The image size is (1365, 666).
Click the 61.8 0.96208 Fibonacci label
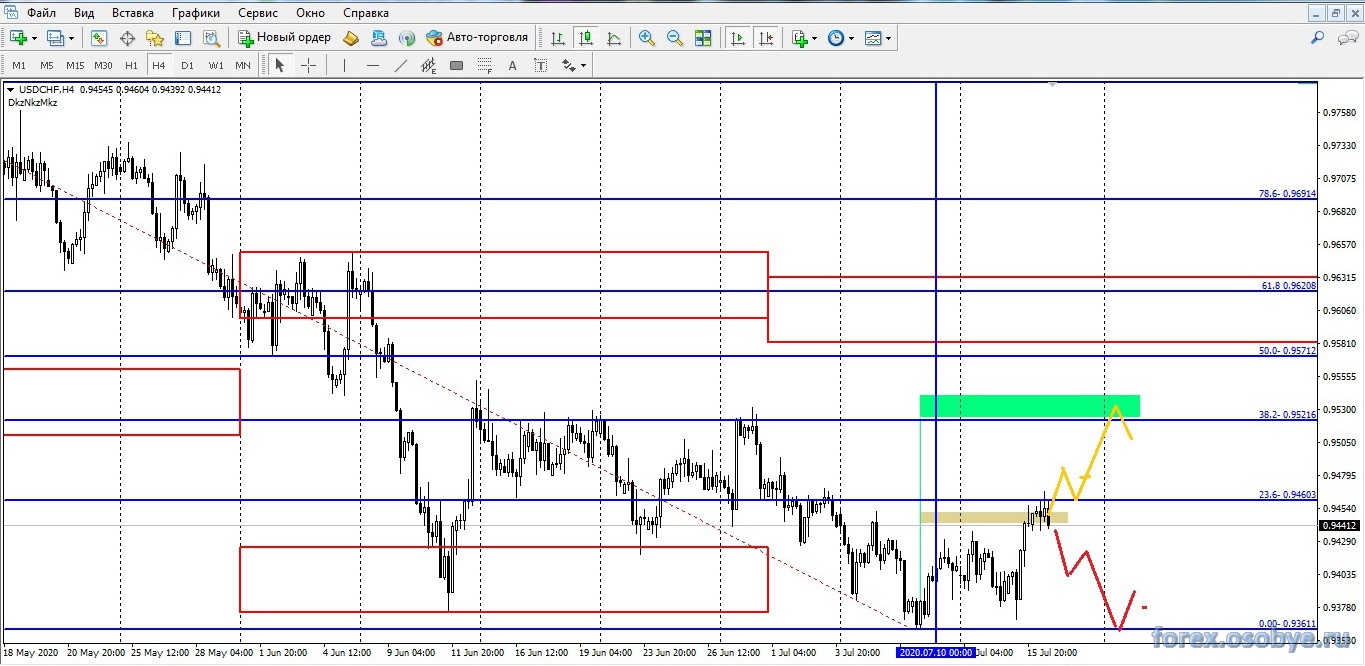tap(1289, 285)
